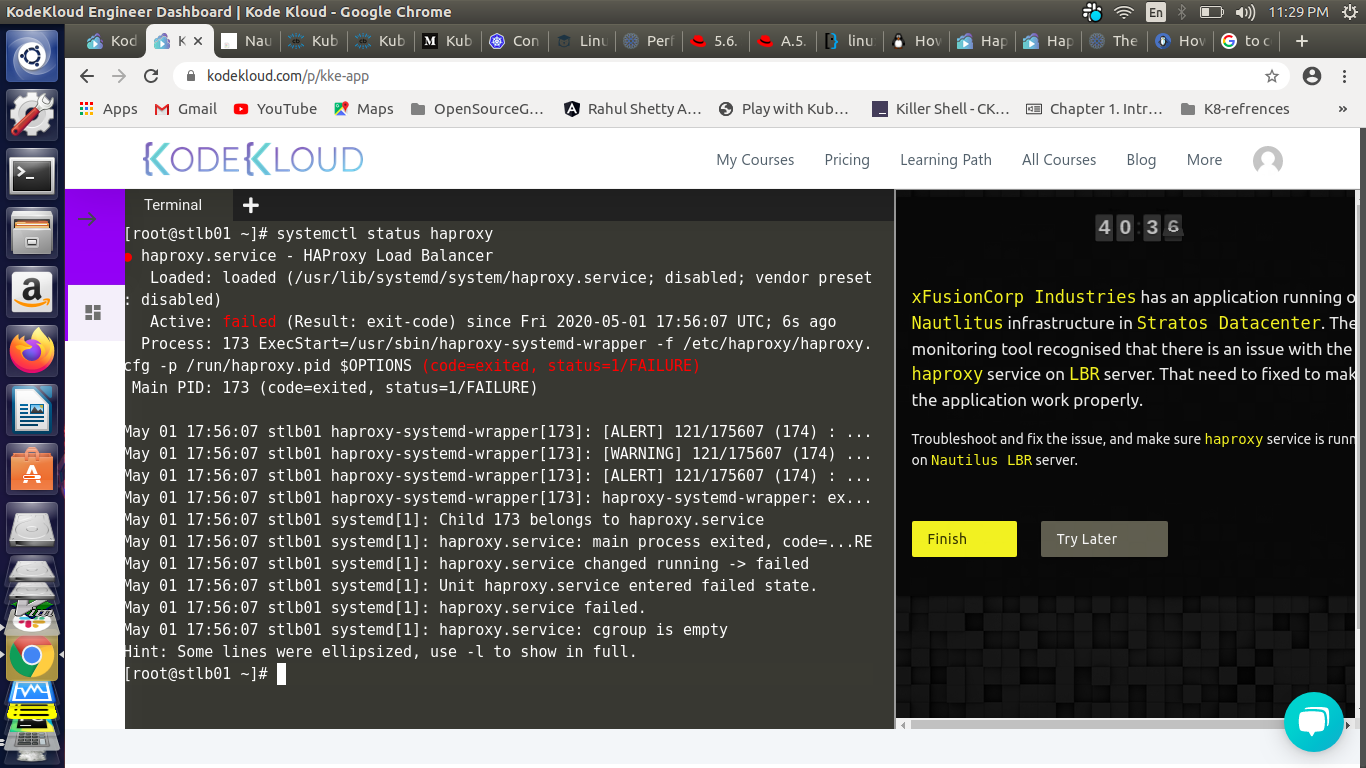Open Terminal app from the dock
Viewport: 1366px width, 768px height.
coord(32,176)
